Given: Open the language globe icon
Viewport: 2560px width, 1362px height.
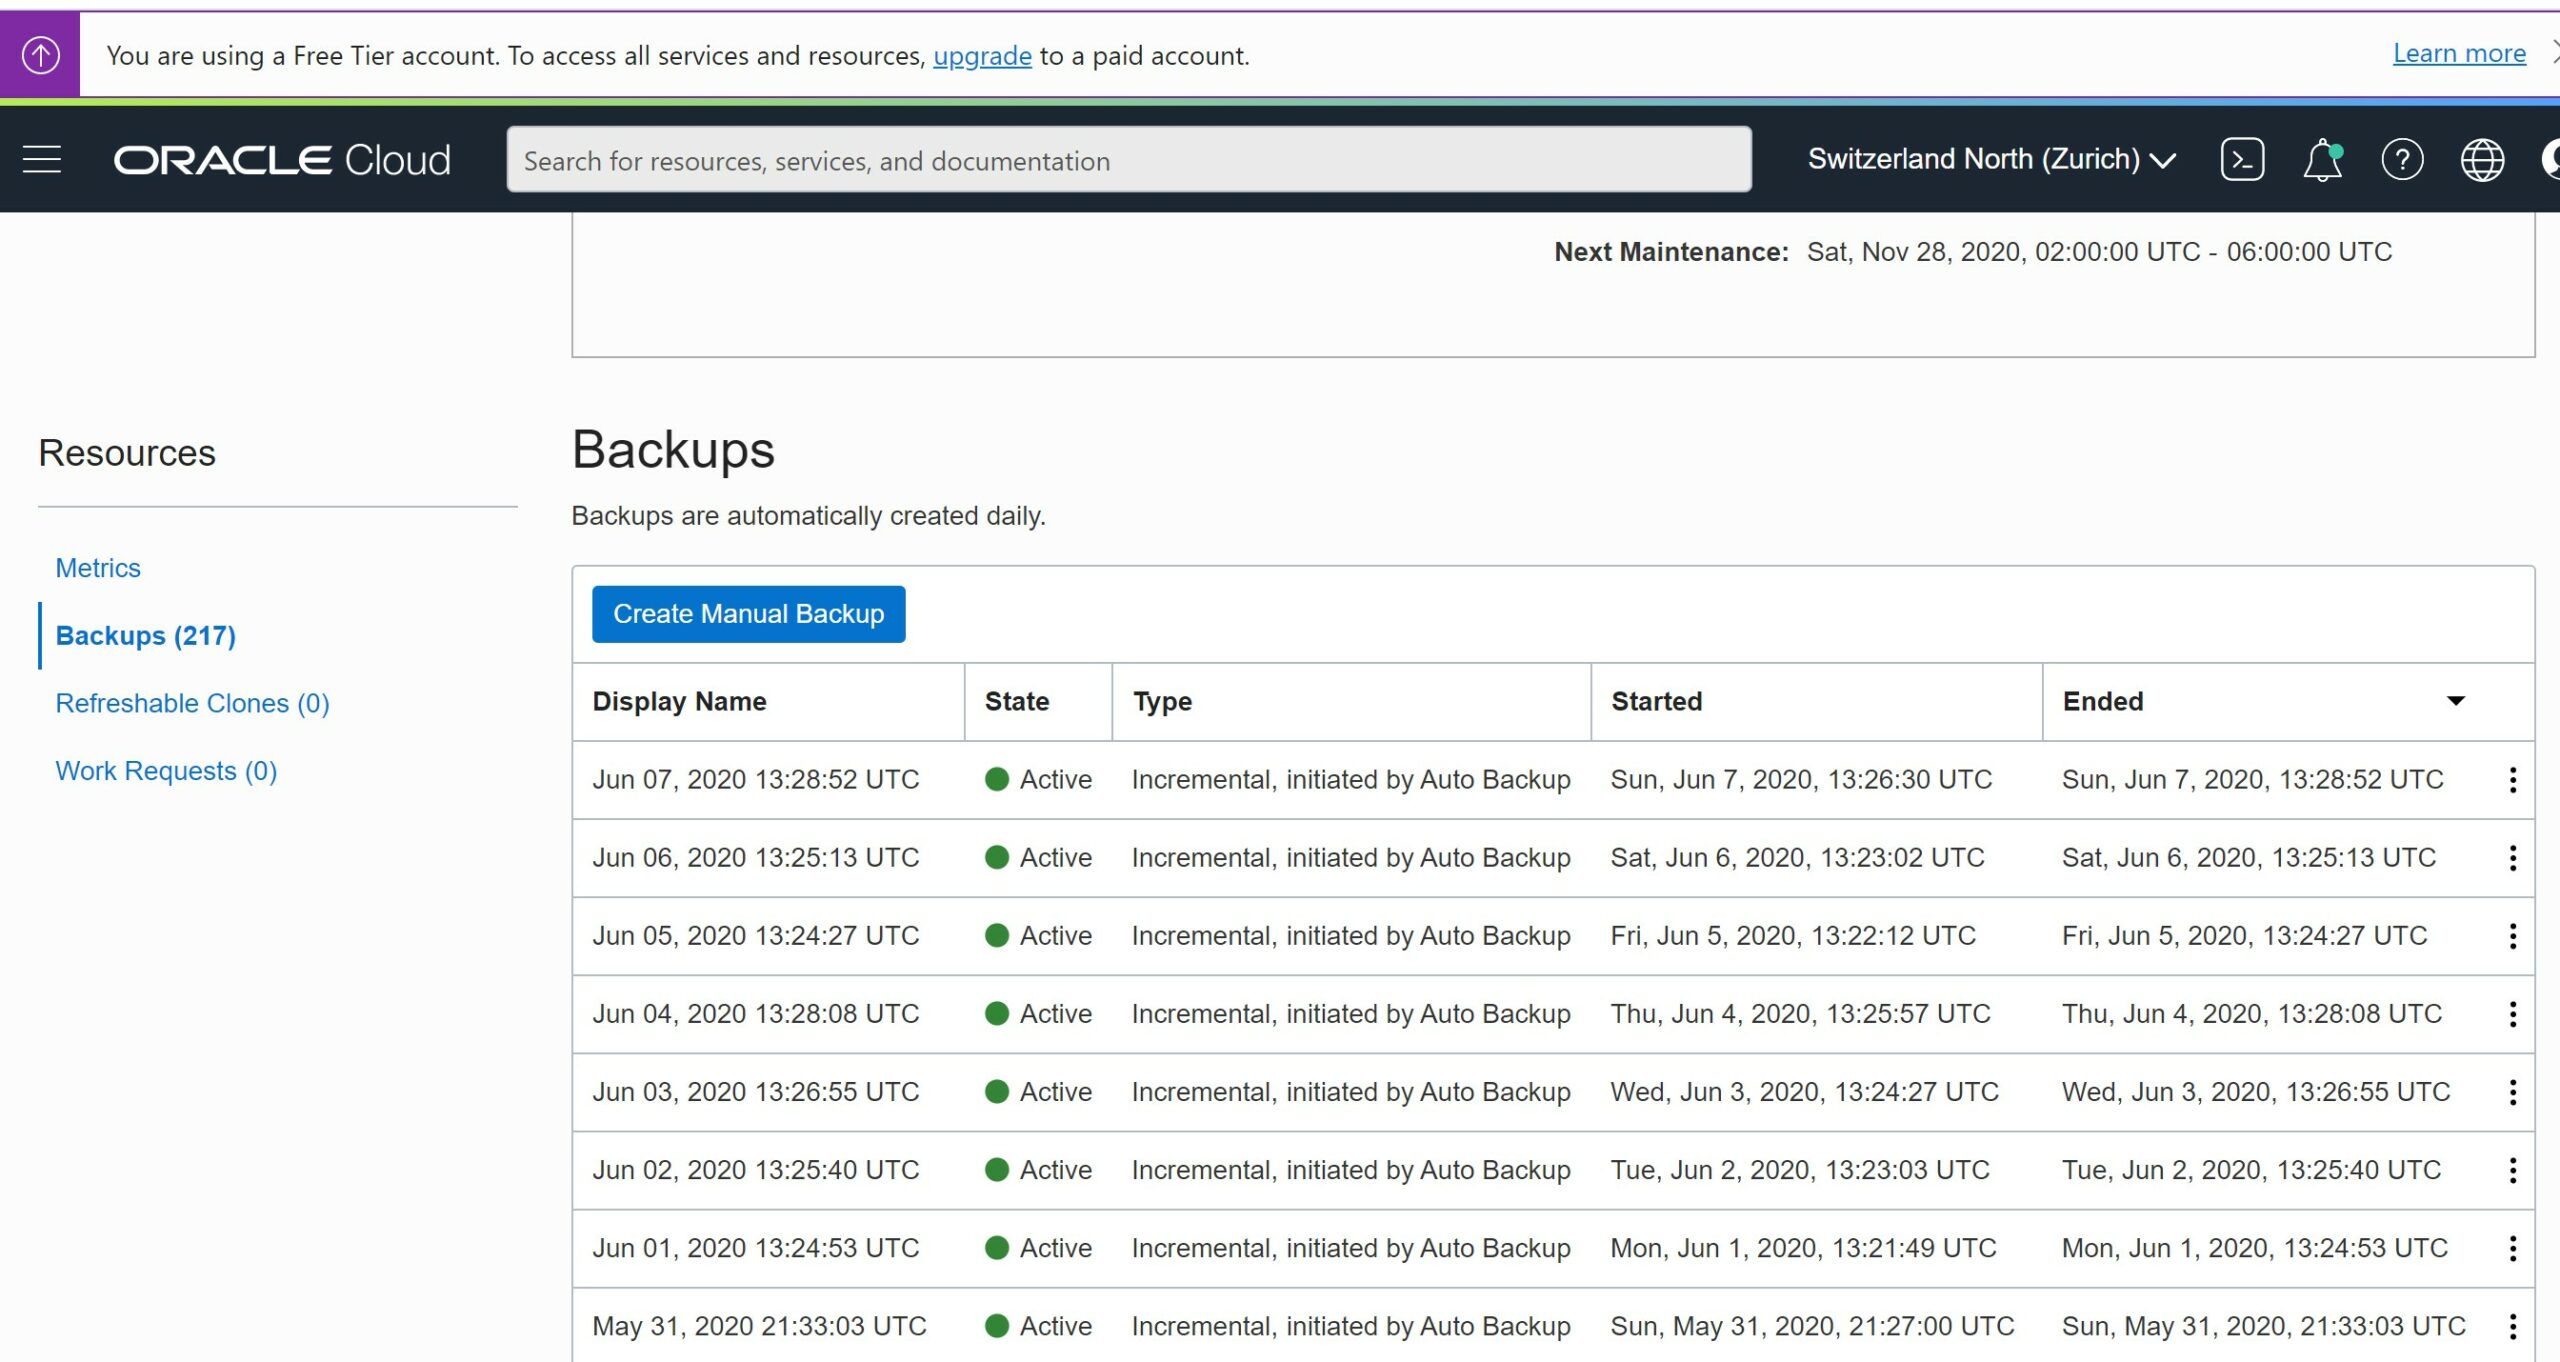Looking at the screenshot, I should [2482, 160].
